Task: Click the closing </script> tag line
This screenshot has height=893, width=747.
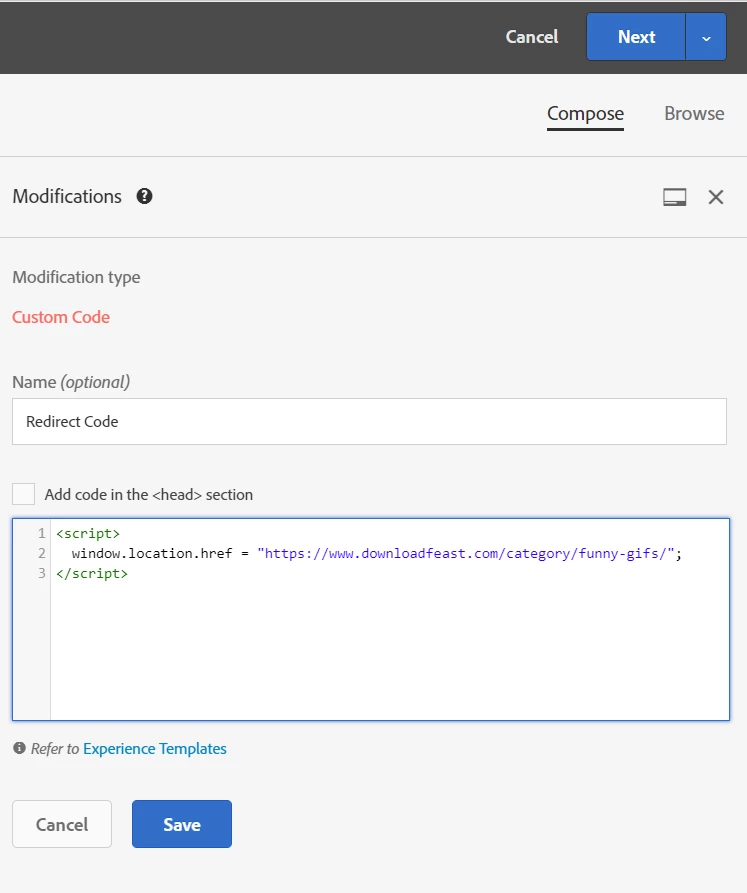Action: 92,574
